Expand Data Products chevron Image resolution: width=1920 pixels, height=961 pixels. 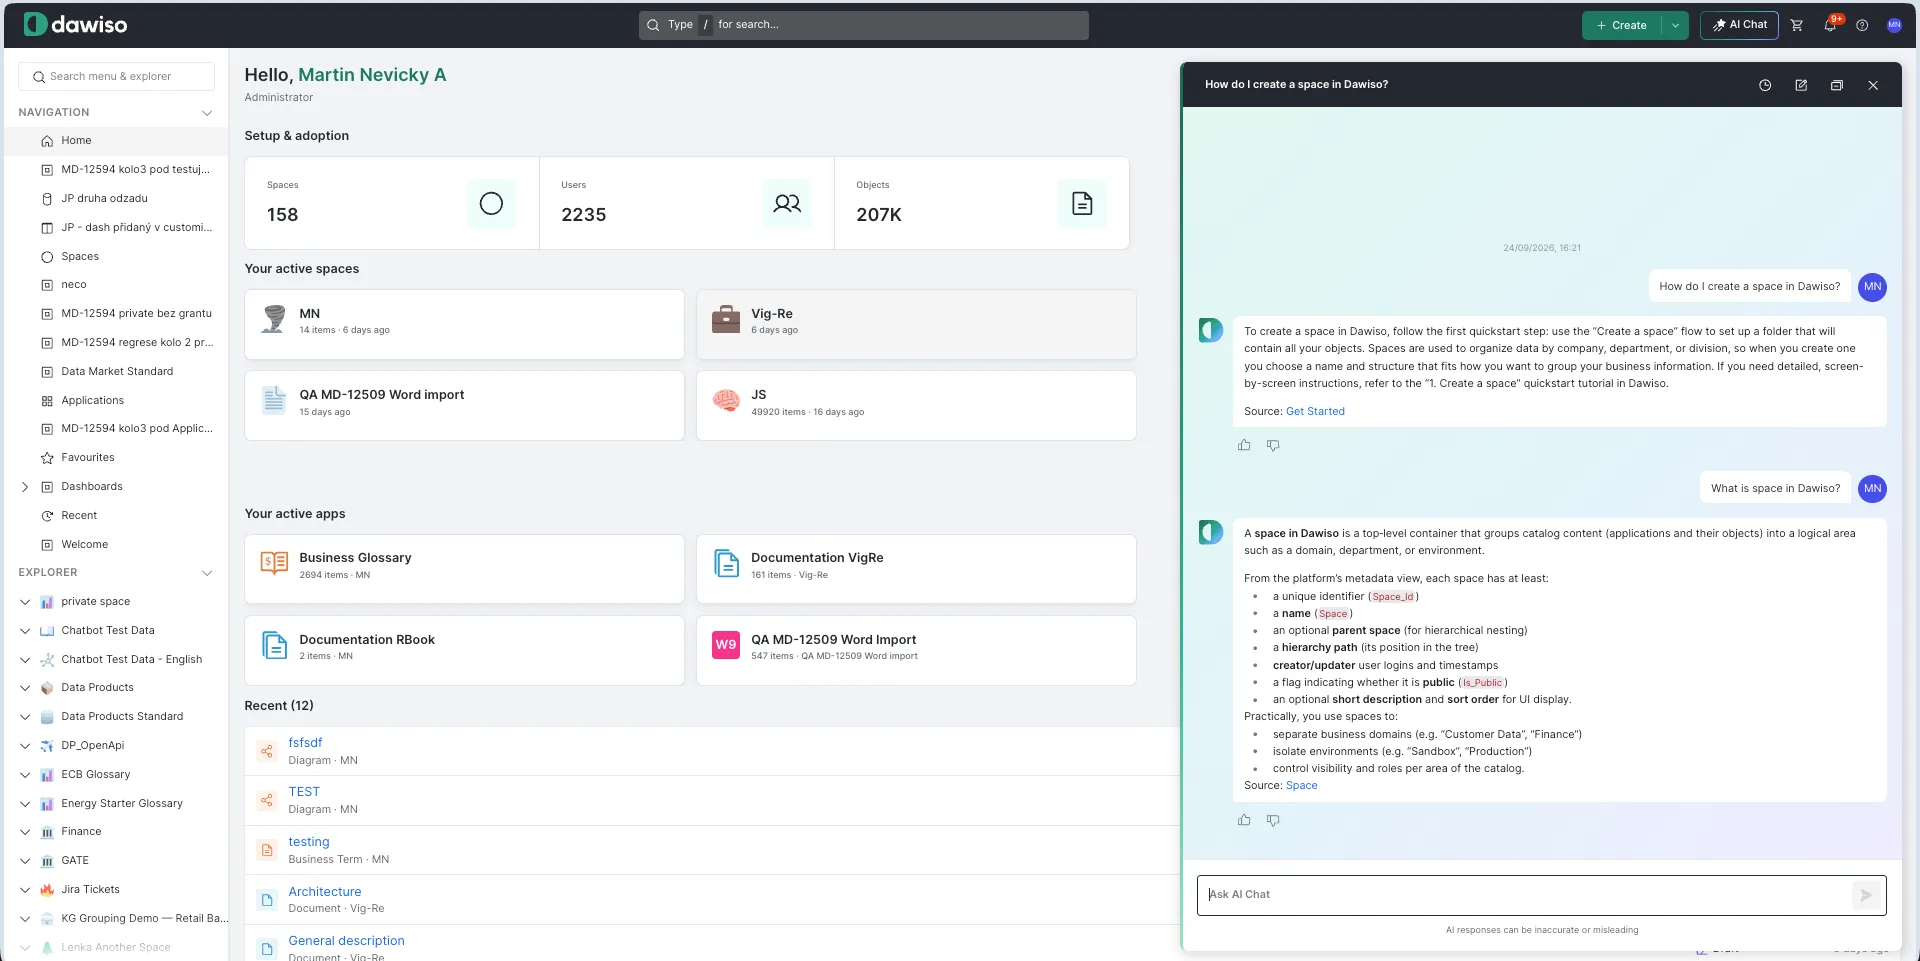click(x=25, y=688)
